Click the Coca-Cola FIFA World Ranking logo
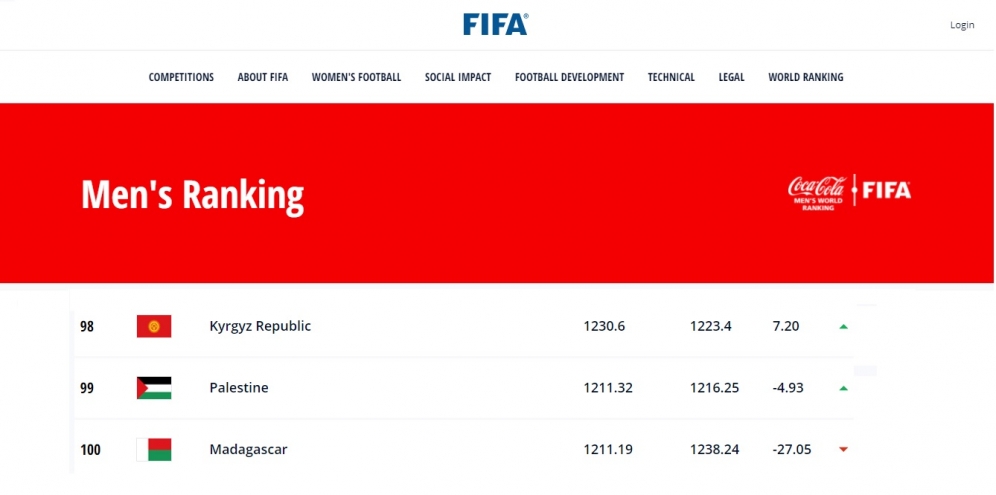This screenshot has height=495, width=996. pos(849,191)
